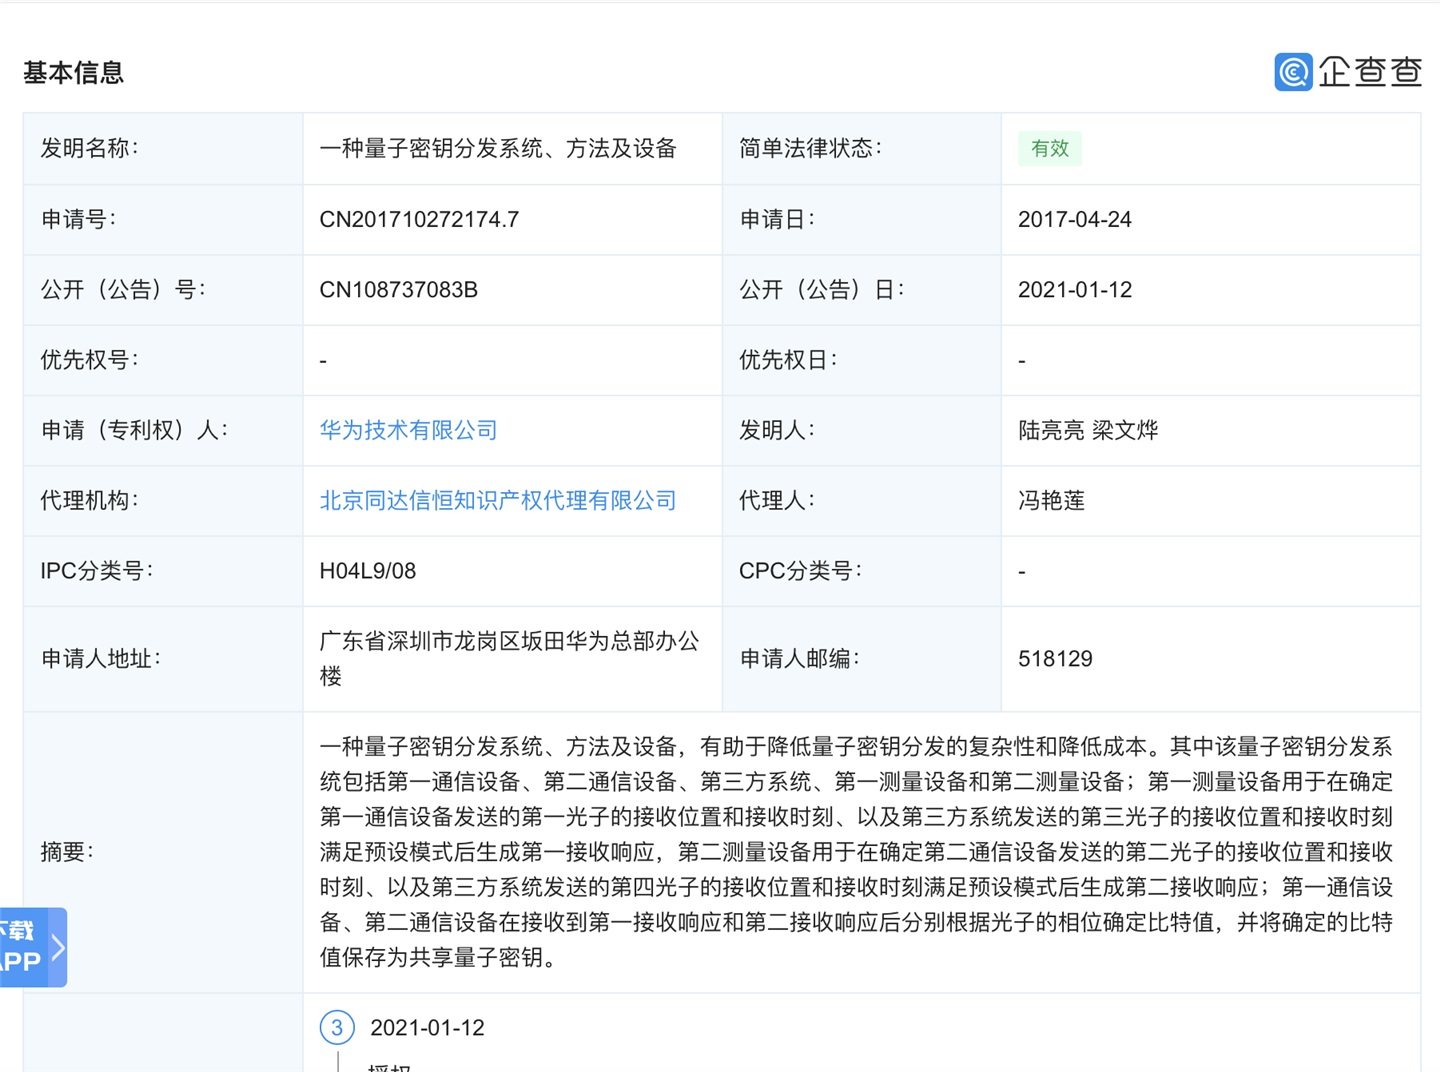Select the abstract text about quantum keys

[x=858, y=851]
